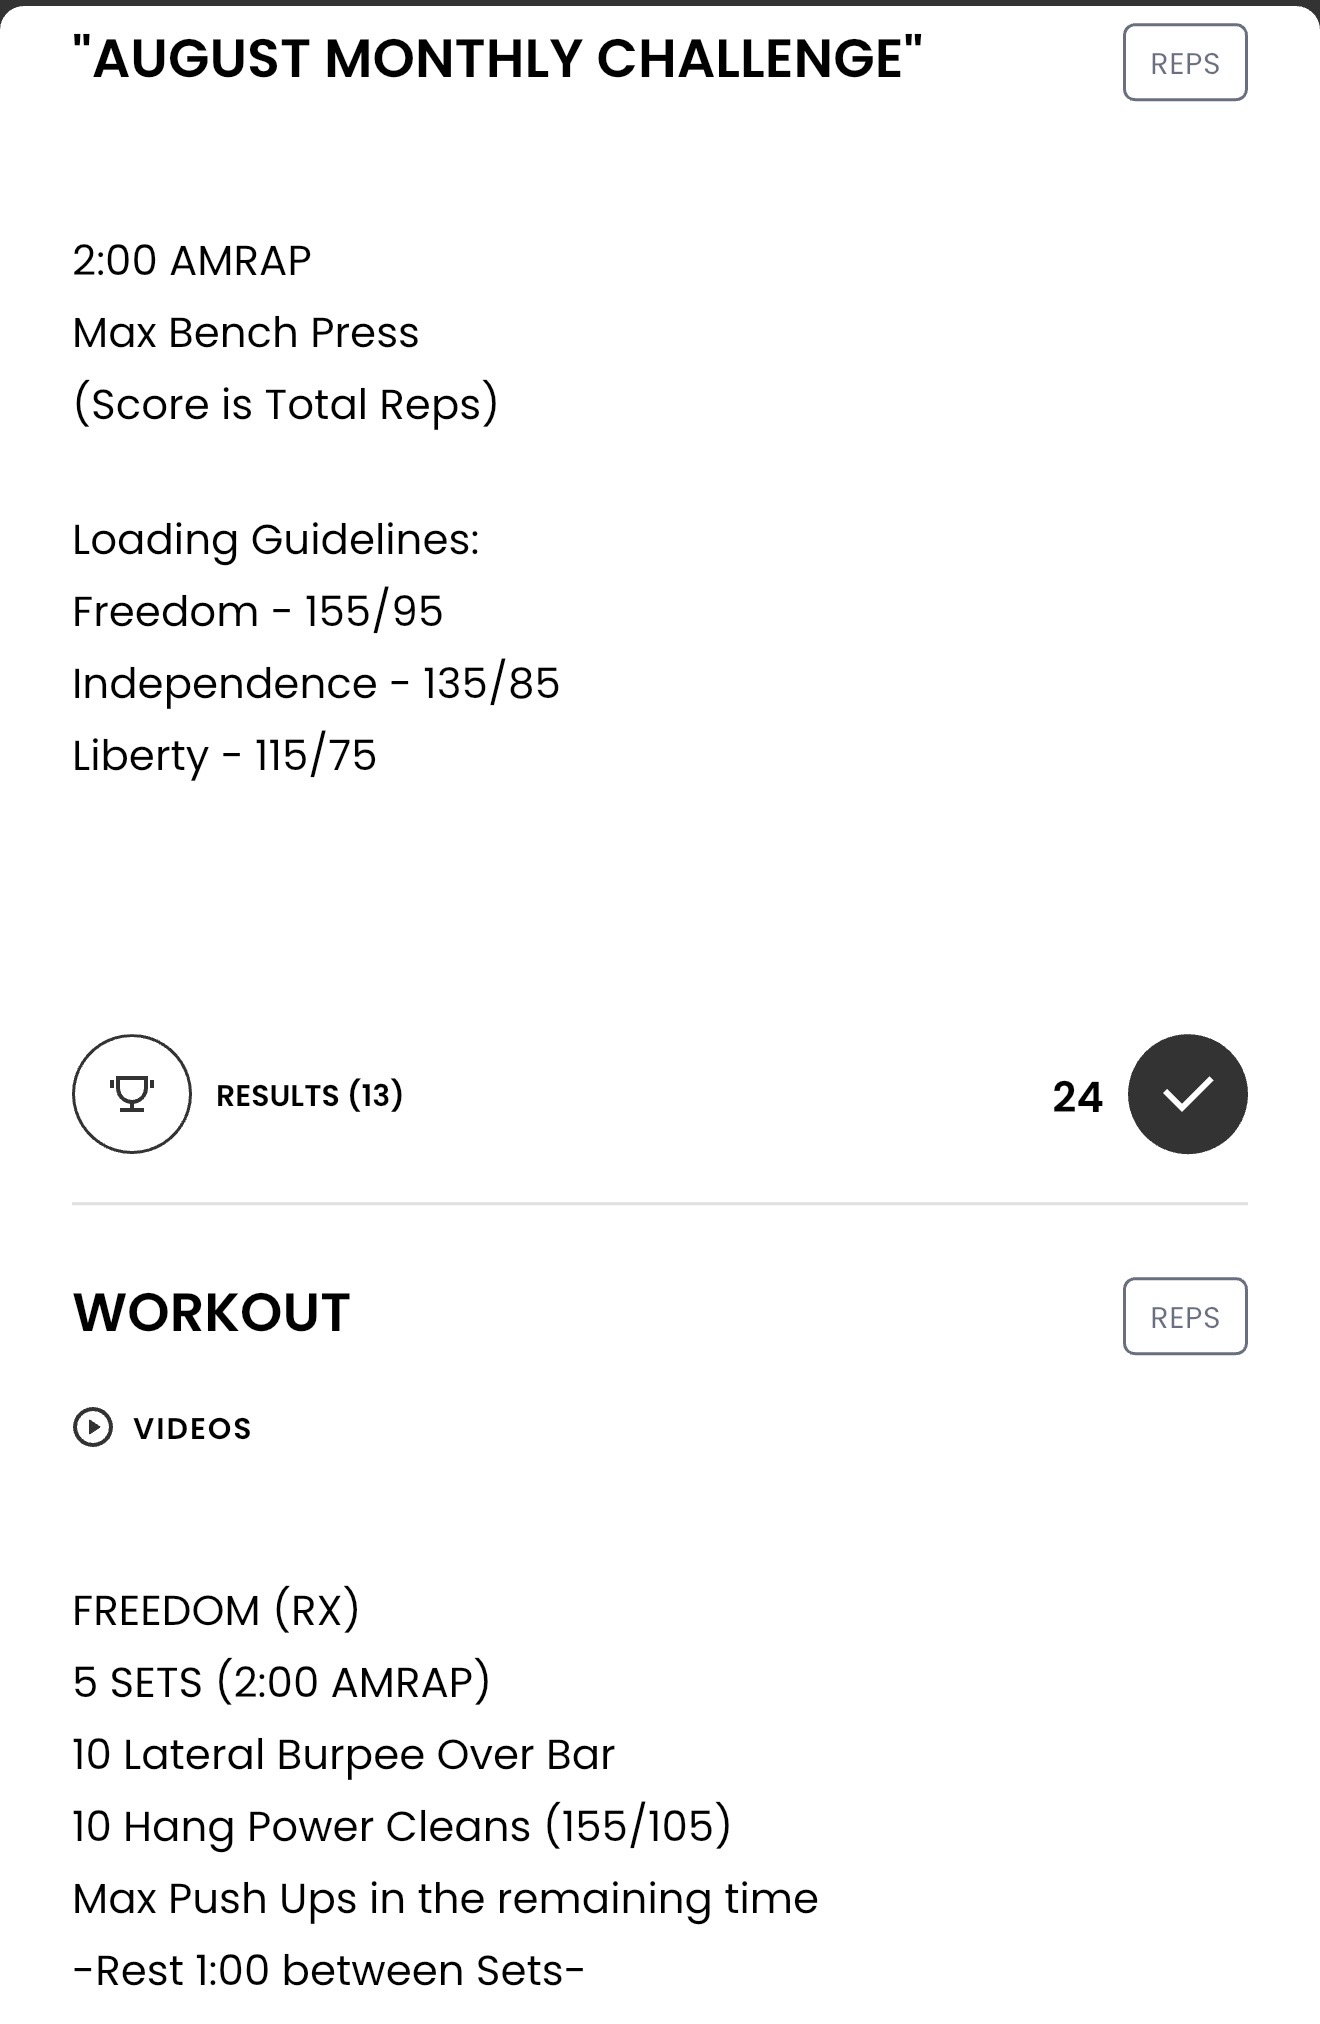Tap REPS badge on August Monthly Challenge
1320x2024 pixels.
[x=1185, y=63]
